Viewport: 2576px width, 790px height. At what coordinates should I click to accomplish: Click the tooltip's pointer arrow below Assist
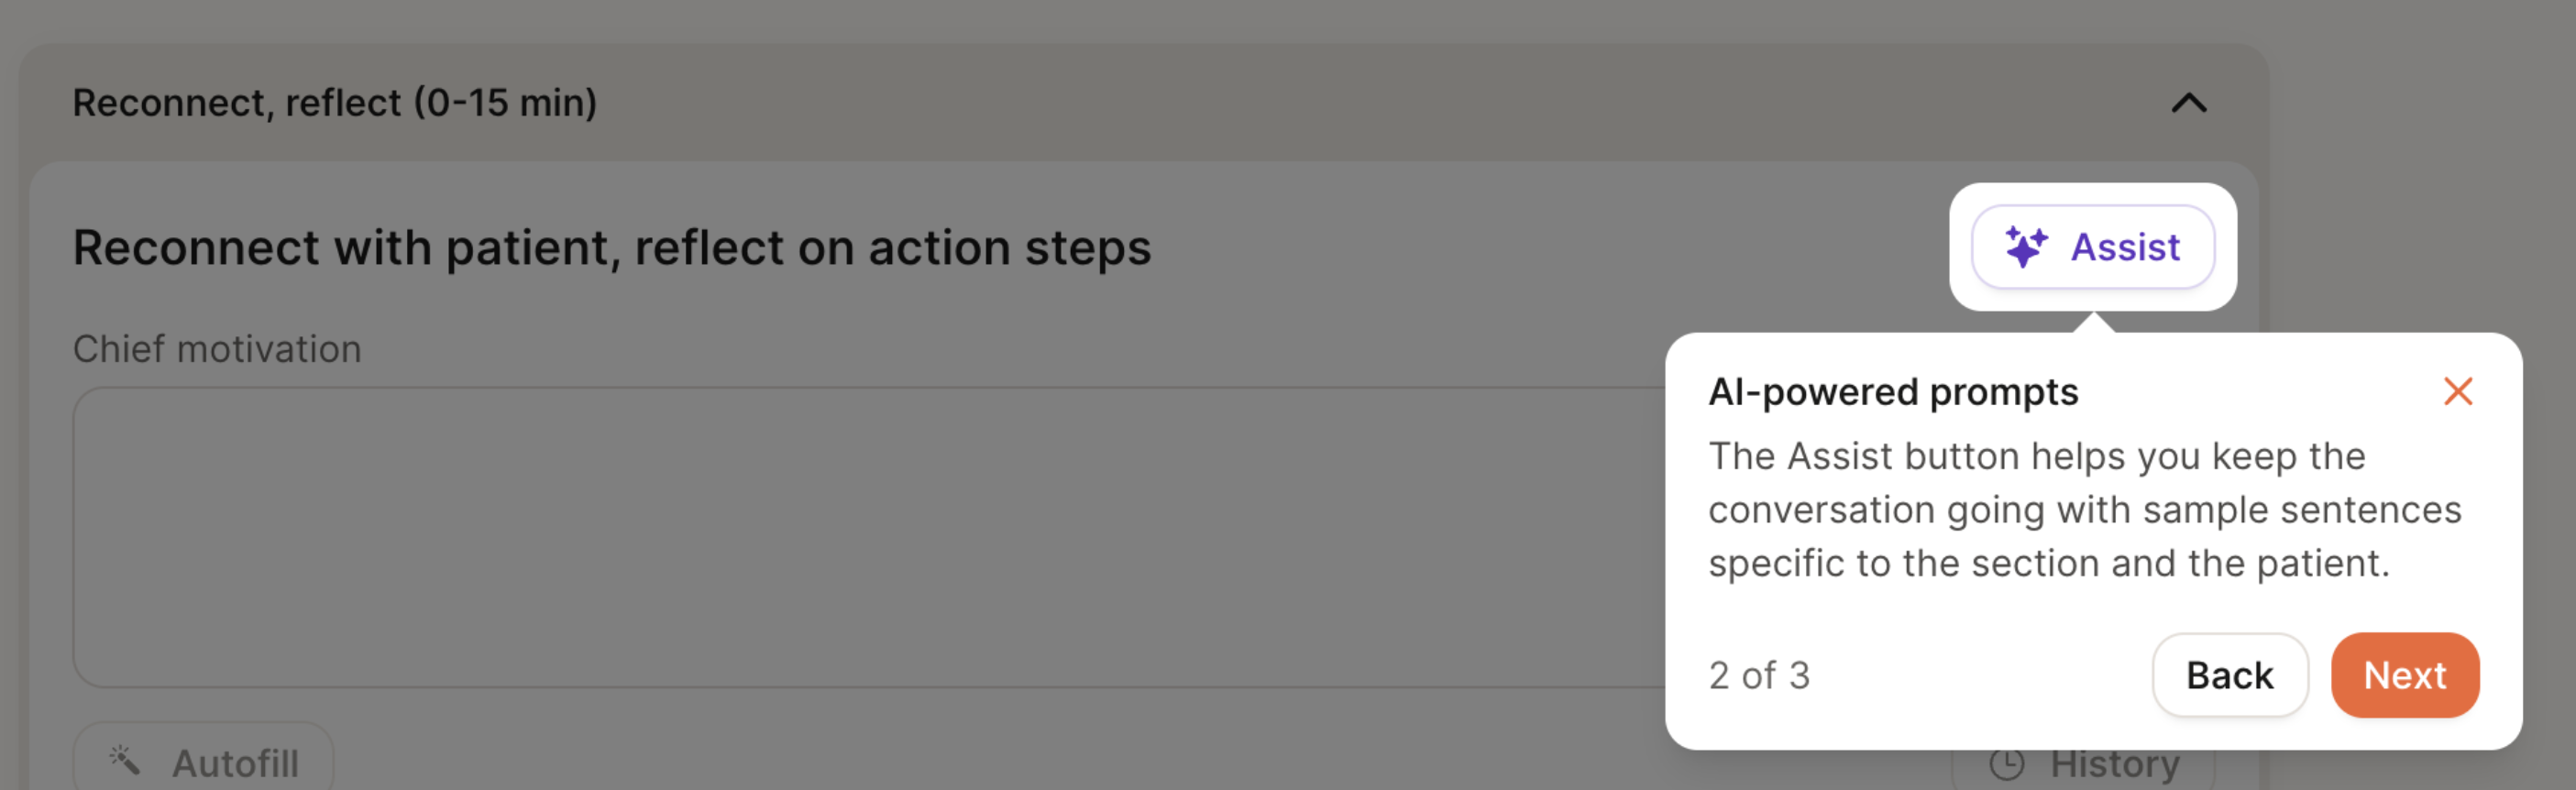click(2092, 323)
